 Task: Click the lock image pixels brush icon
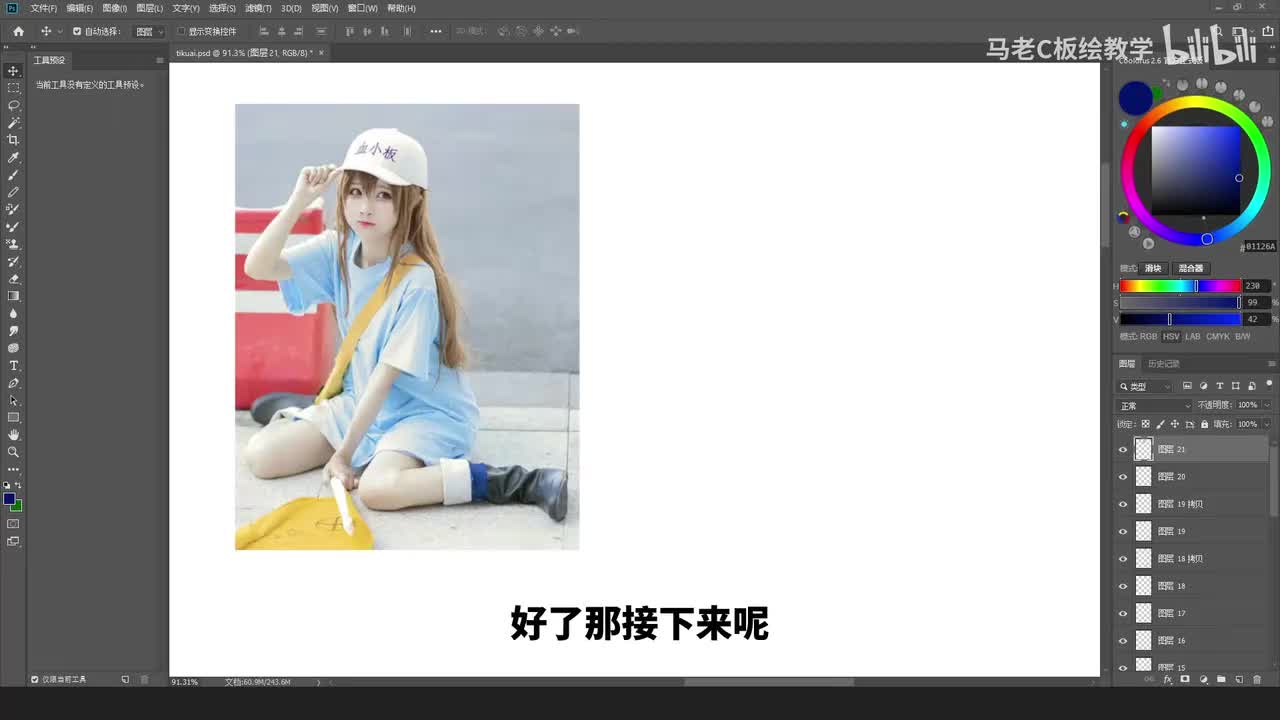(x=1162, y=424)
